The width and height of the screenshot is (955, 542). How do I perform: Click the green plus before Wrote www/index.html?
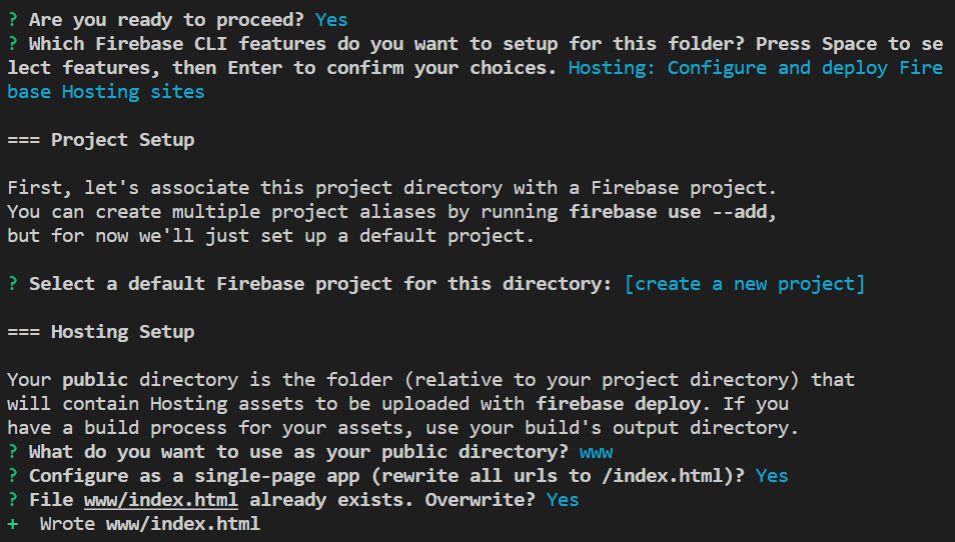pyautogui.click(x=13, y=524)
